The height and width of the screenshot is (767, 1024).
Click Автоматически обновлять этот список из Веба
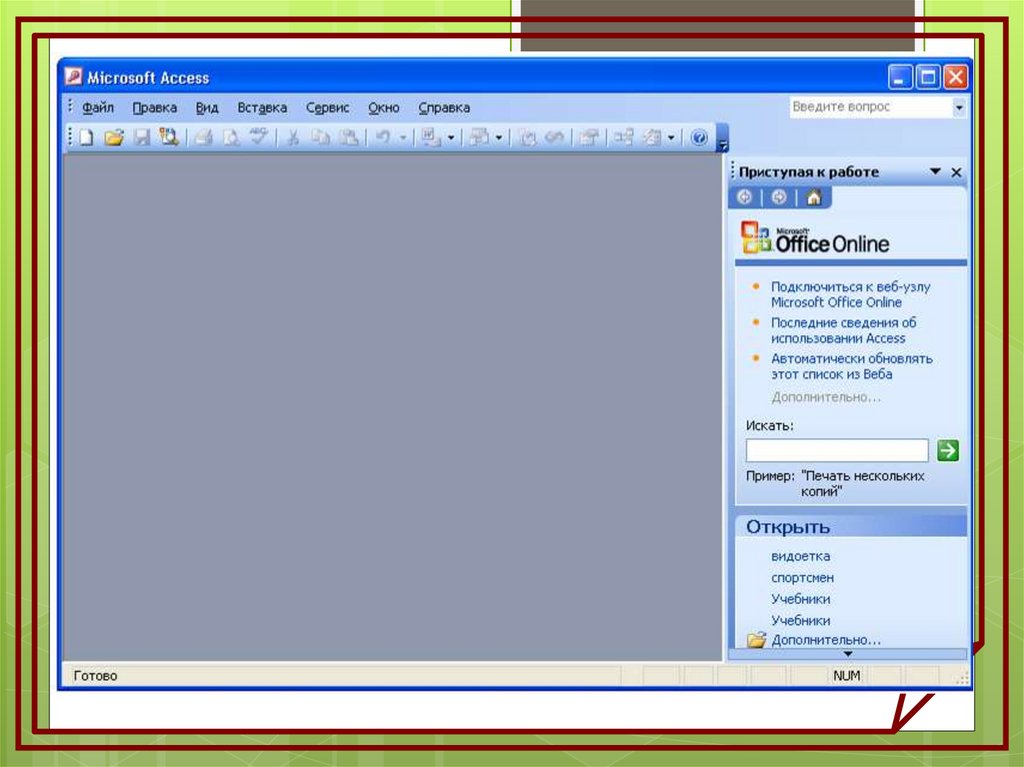[x=852, y=367]
